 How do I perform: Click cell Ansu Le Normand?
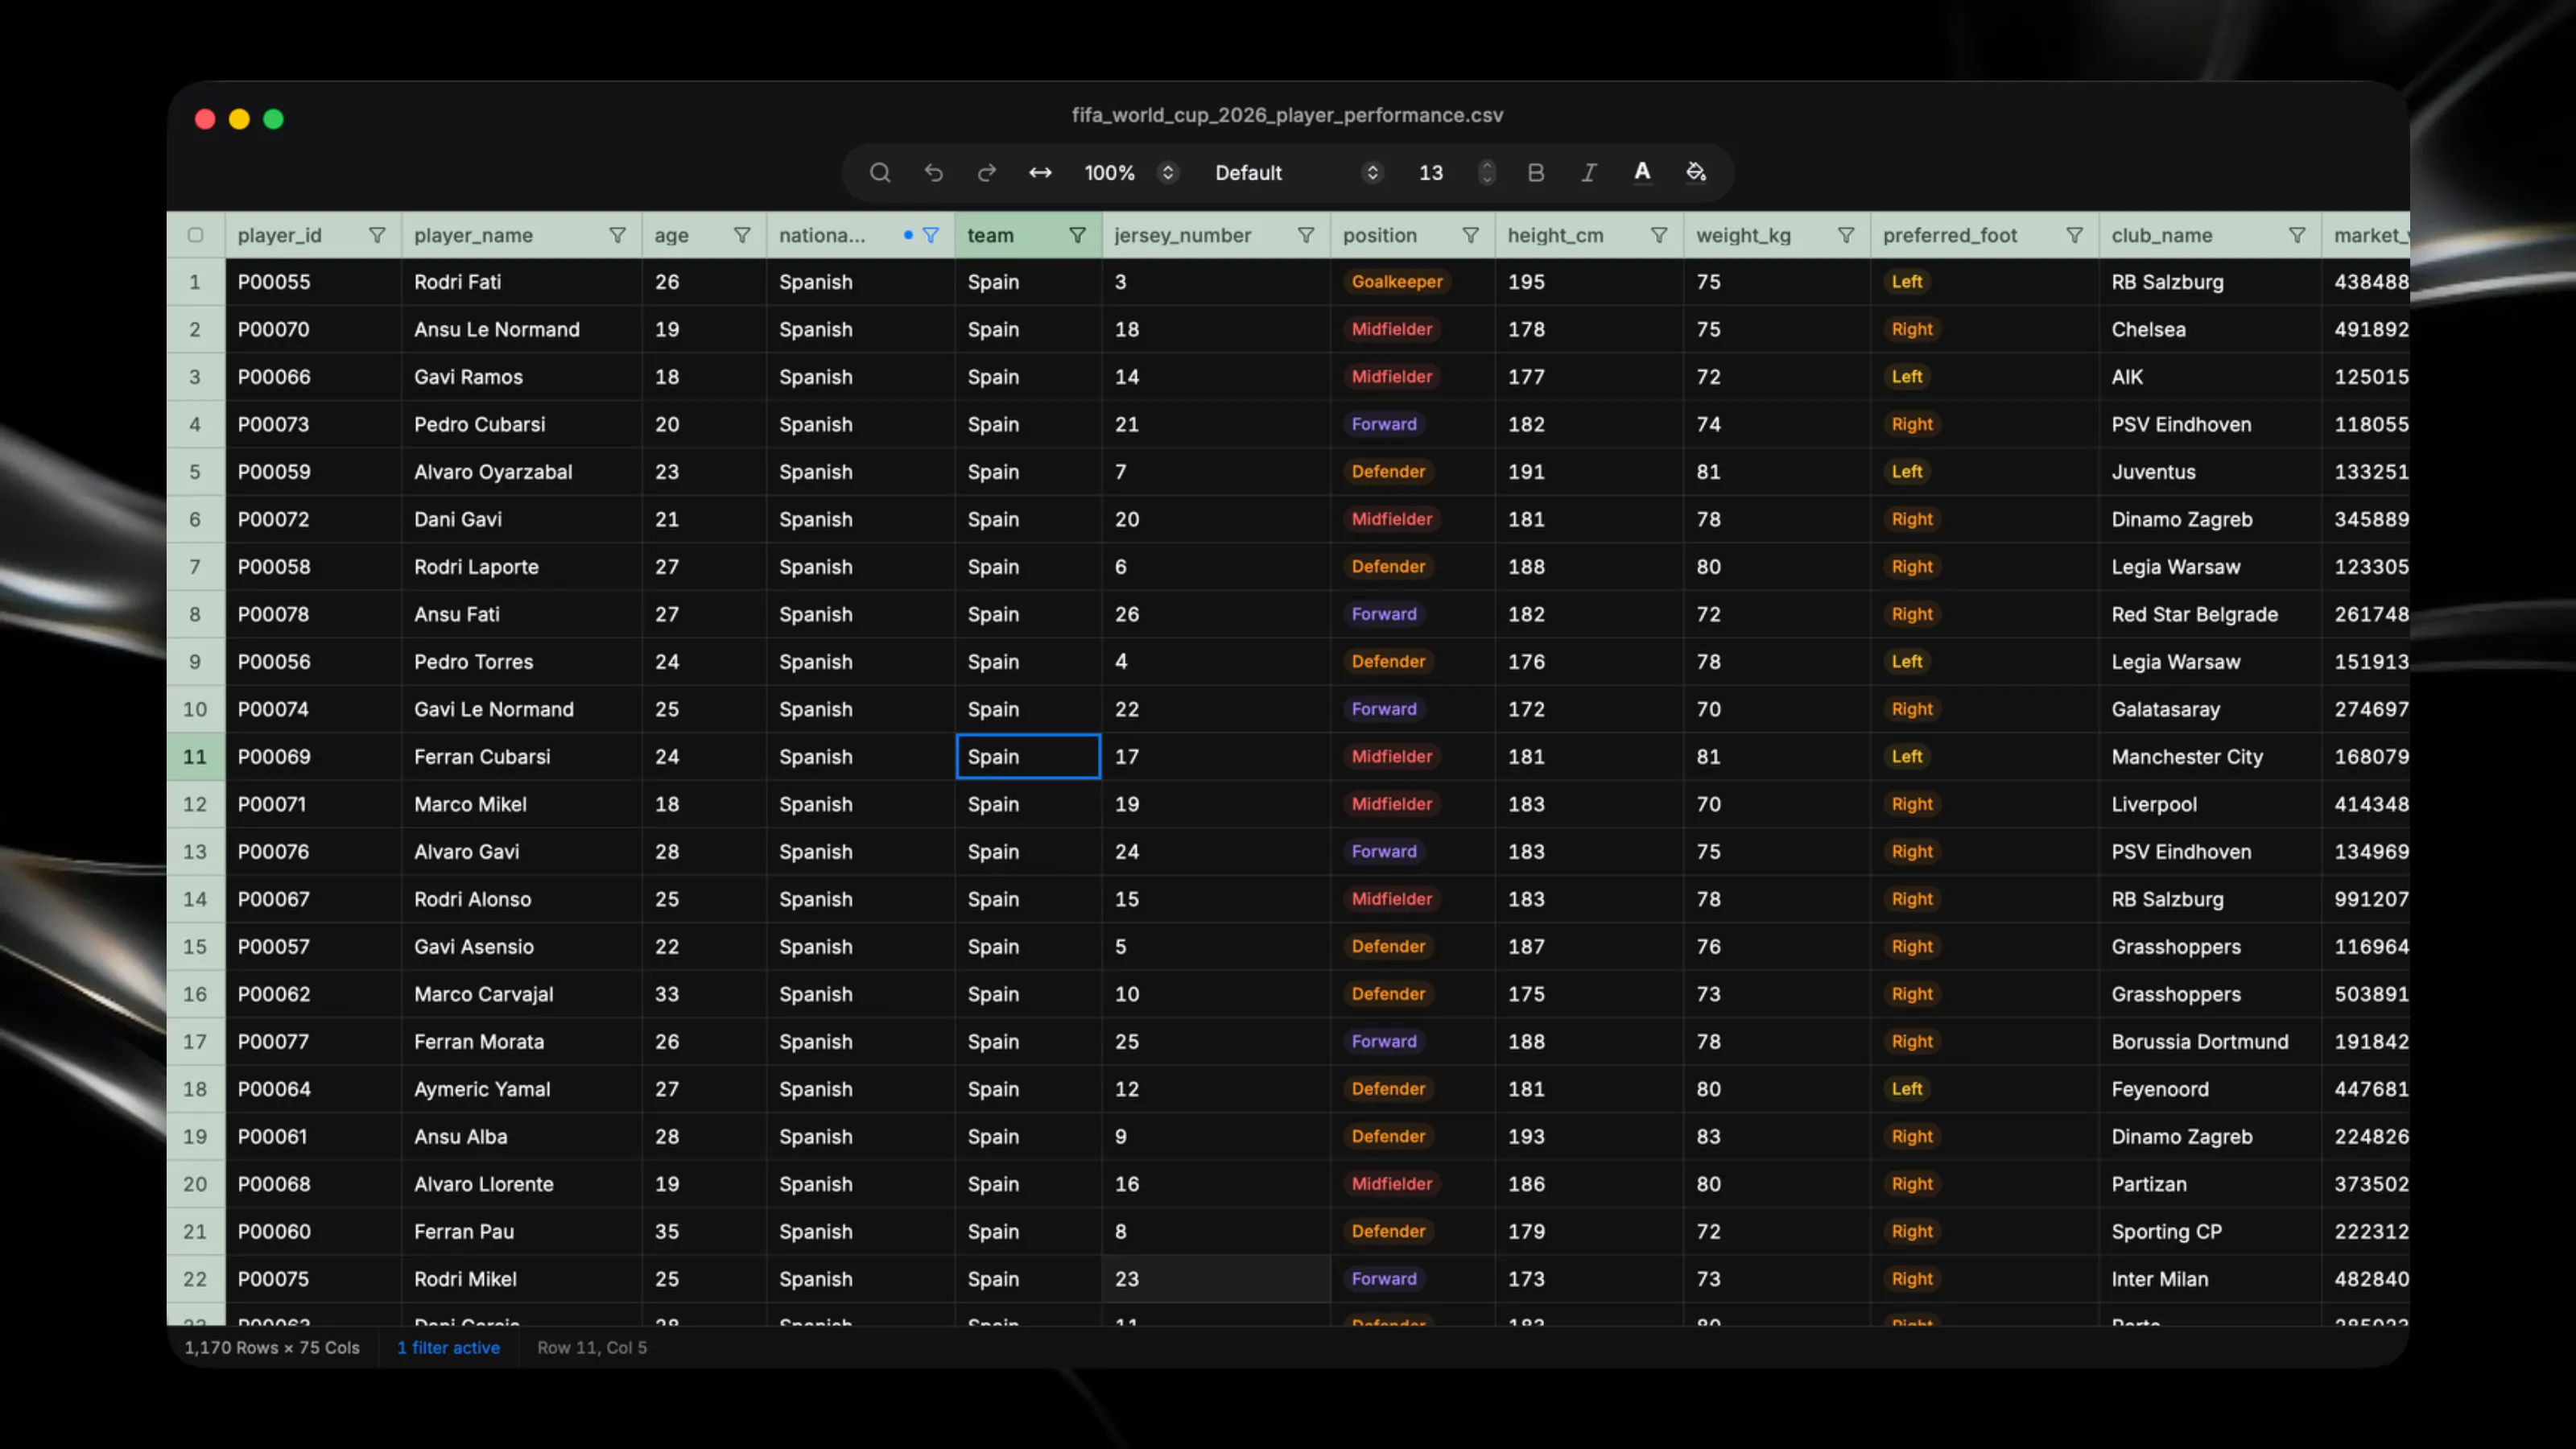tap(521, 329)
